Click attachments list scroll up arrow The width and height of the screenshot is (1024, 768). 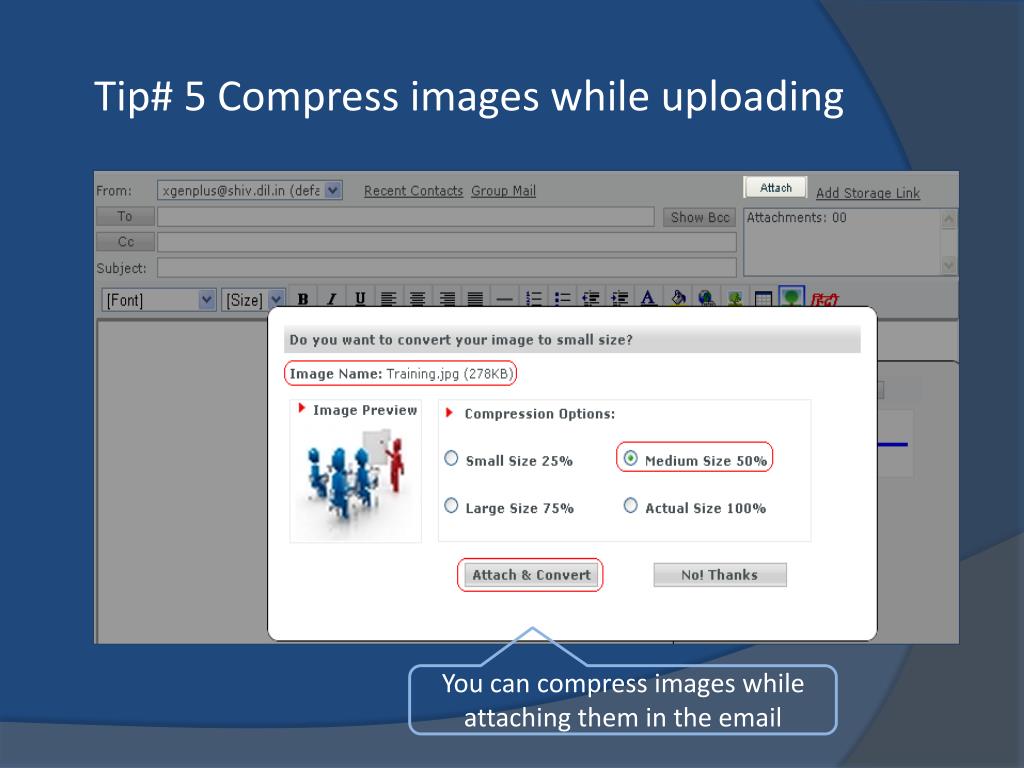pyautogui.click(x=948, y=219)
